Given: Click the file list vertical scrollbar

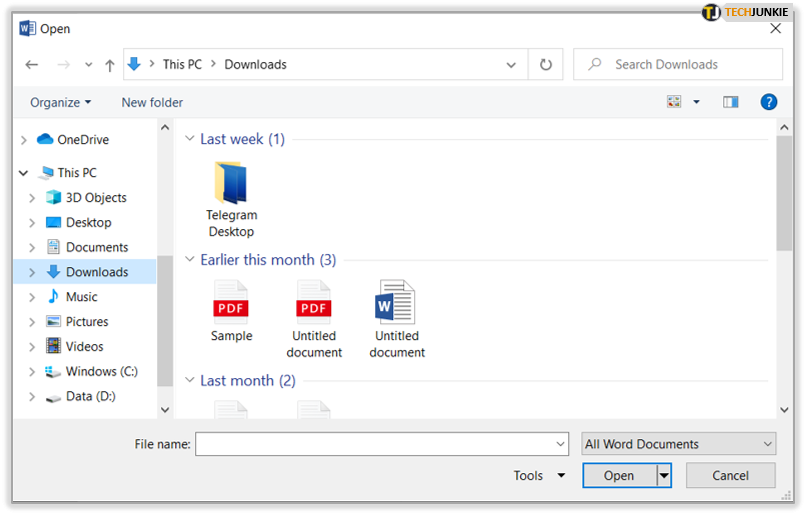Looking at the screenshot, I should pyautogui.click(x=784, y=194).
